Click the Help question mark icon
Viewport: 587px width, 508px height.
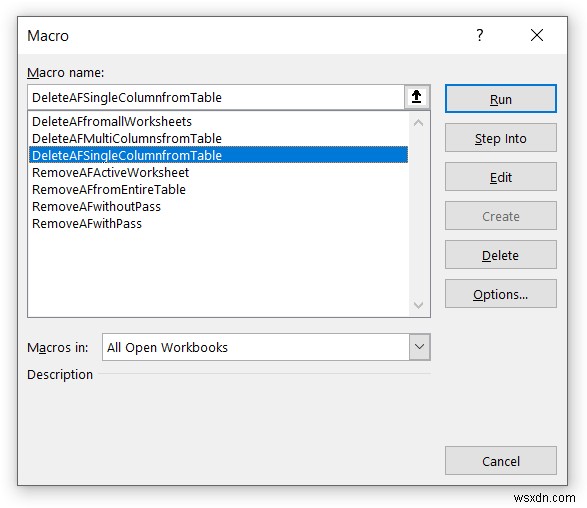coord(480,35)
